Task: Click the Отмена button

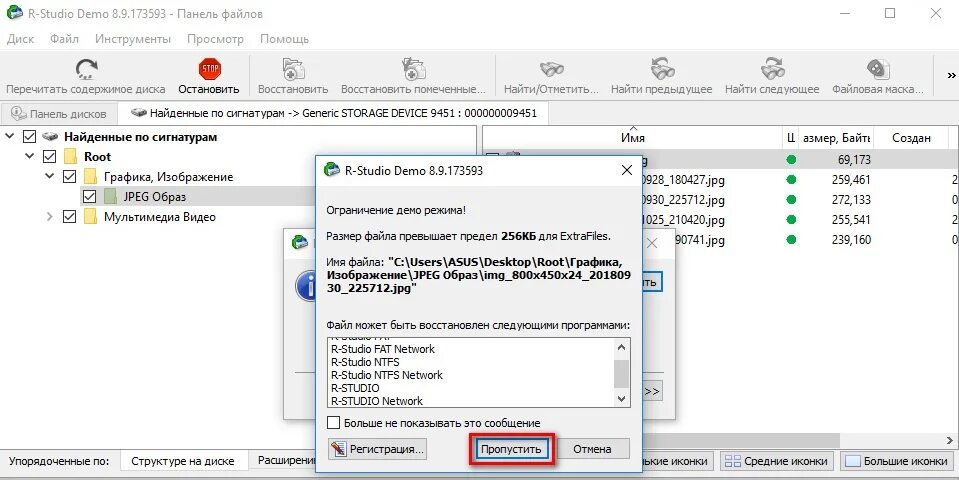Action: pyautogui.click(x=592, y=449)
